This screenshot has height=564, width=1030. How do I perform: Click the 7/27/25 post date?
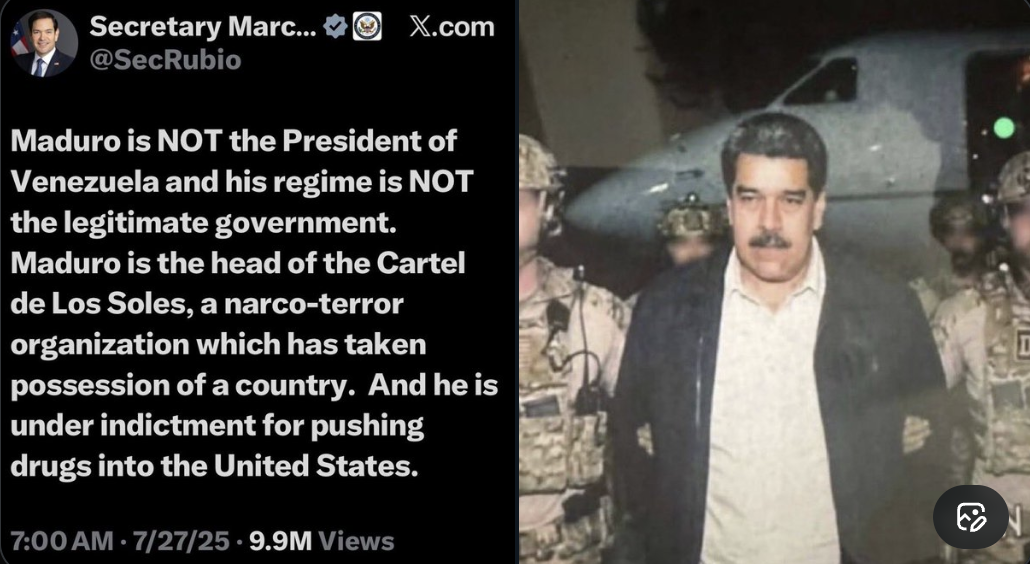point(181,542)
